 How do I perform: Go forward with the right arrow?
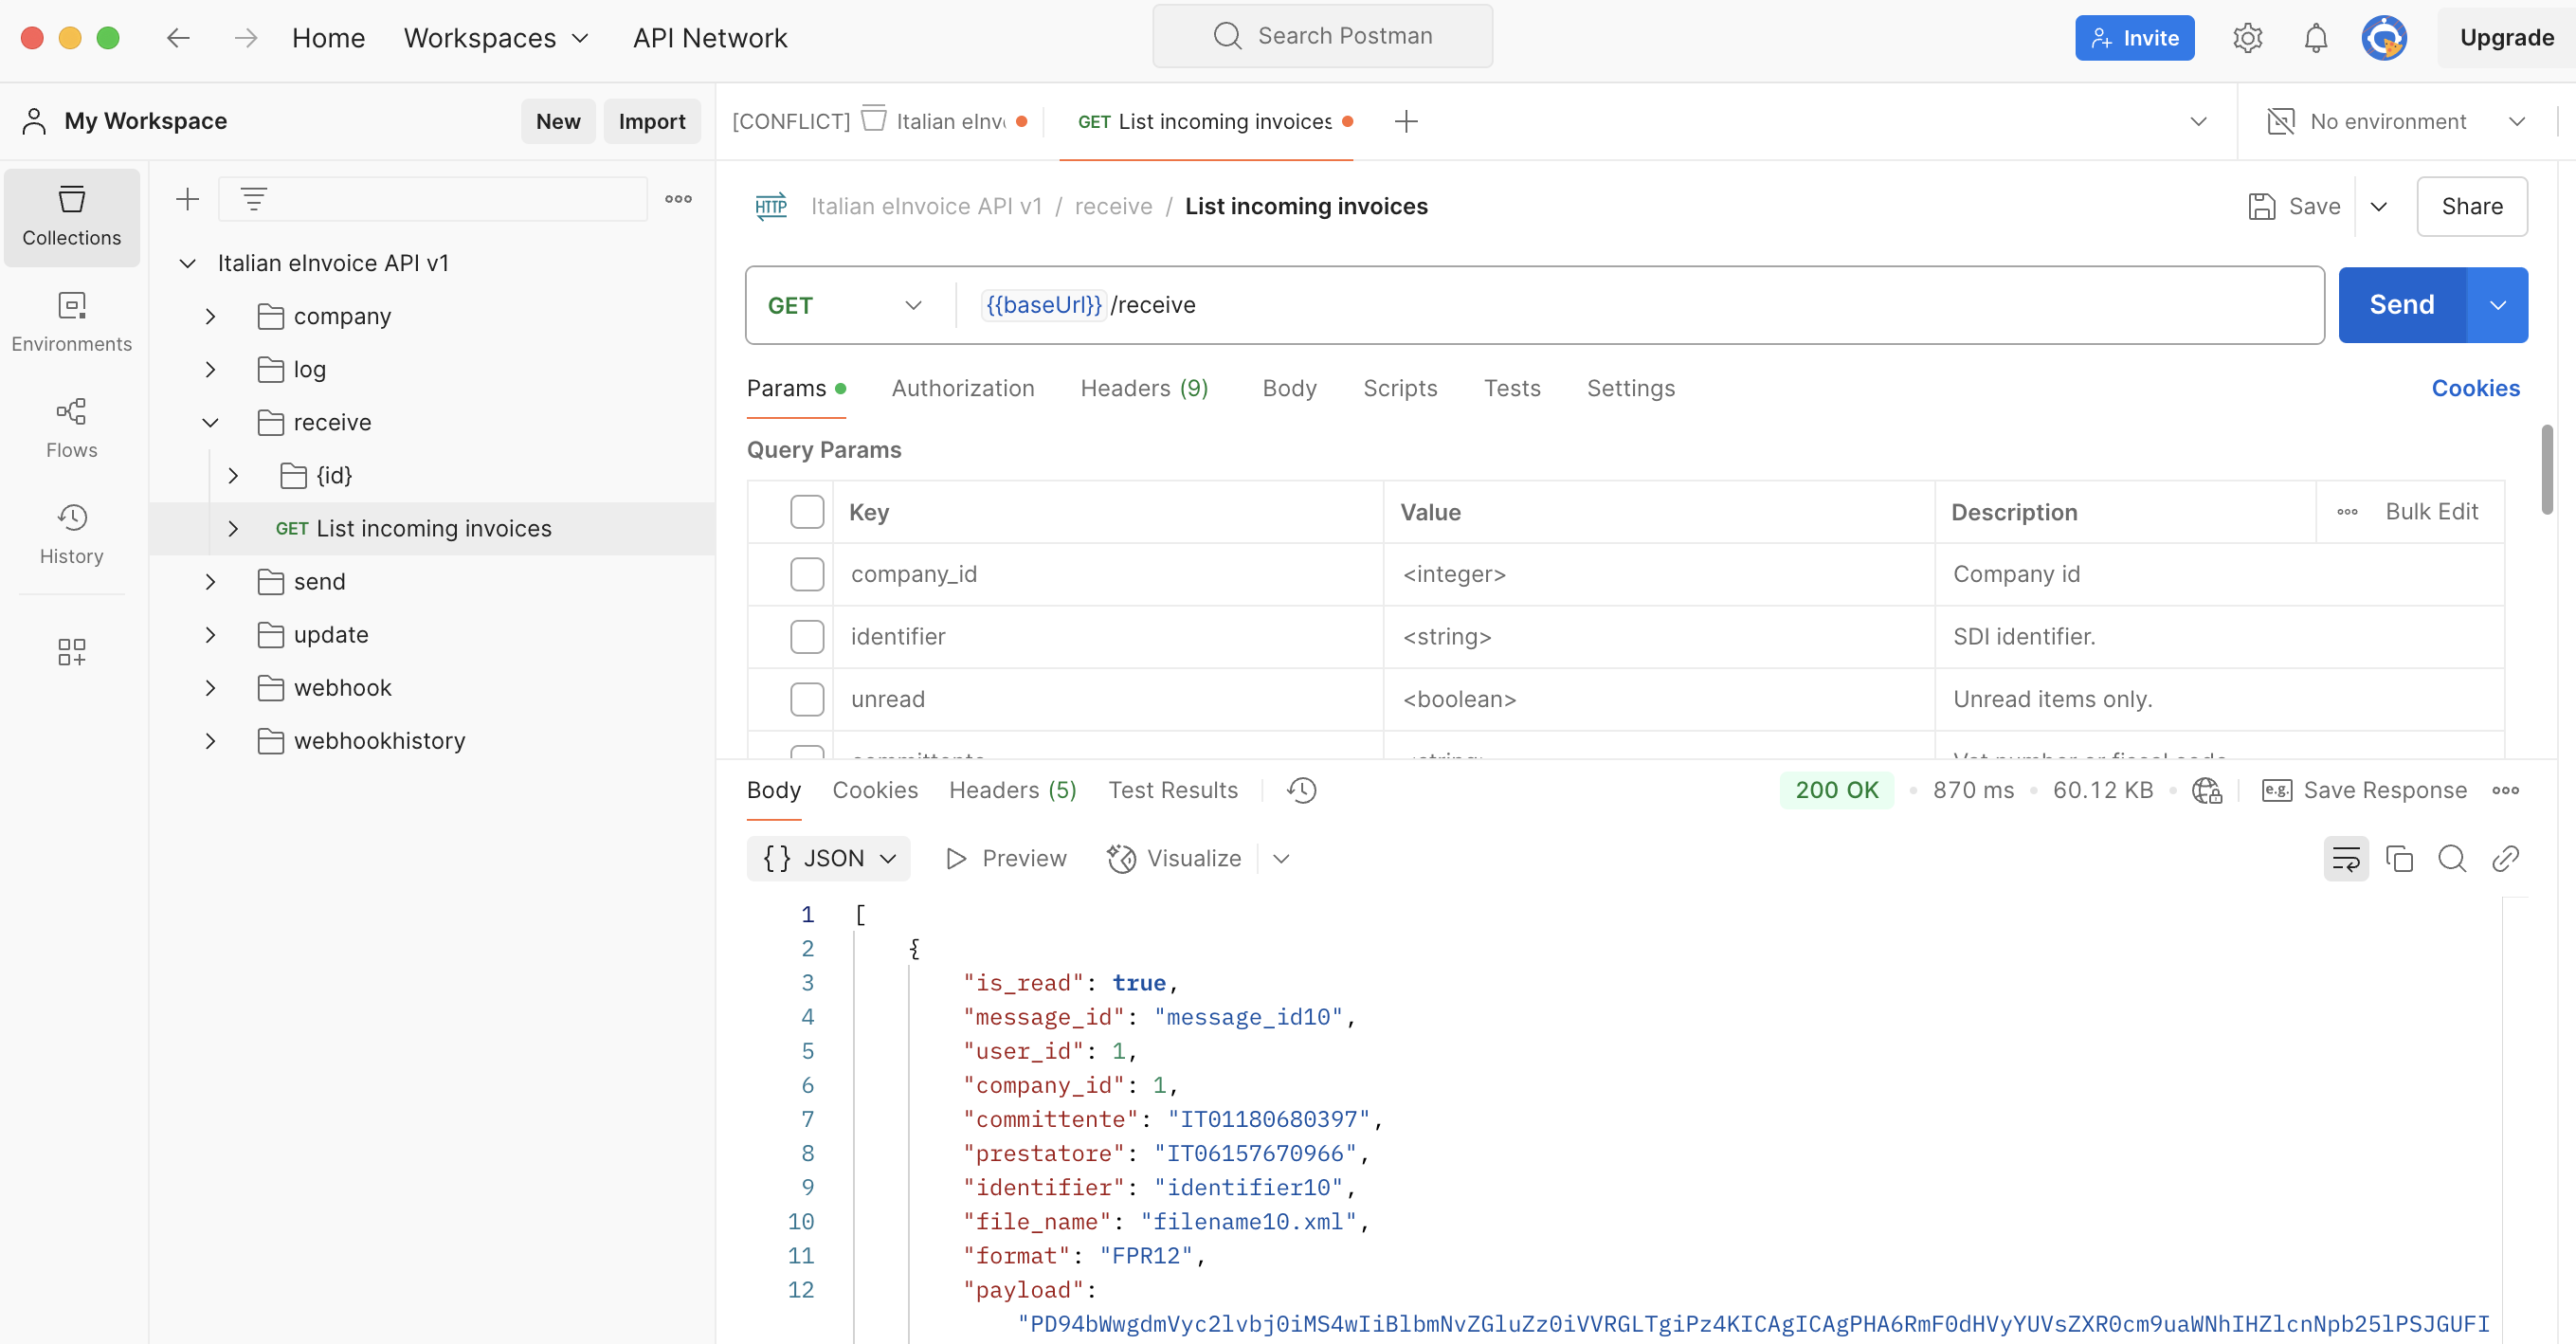point(245,38)
